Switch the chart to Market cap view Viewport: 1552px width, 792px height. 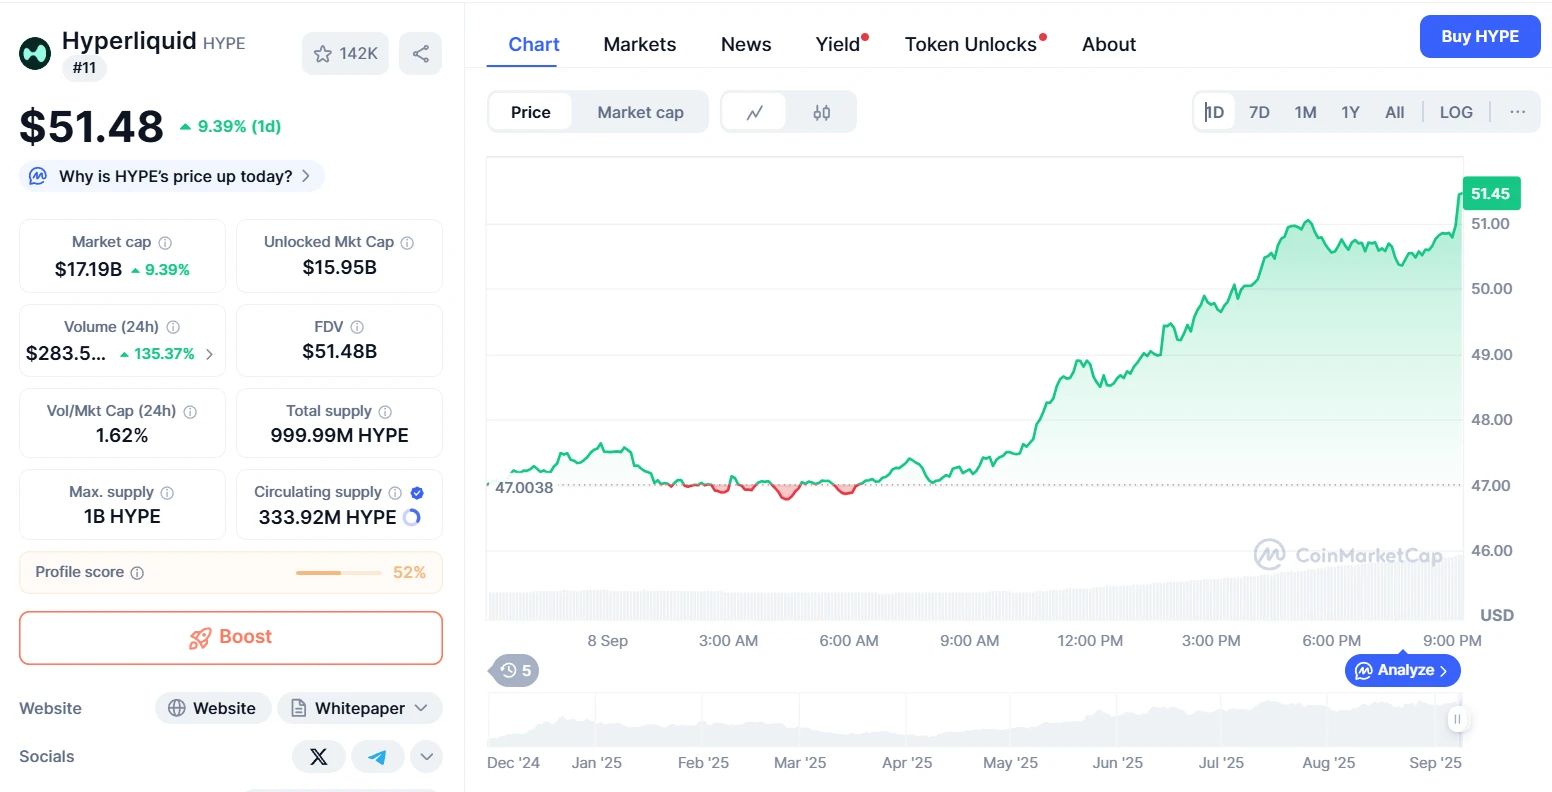pyautogui.click(x=640, y=112)
